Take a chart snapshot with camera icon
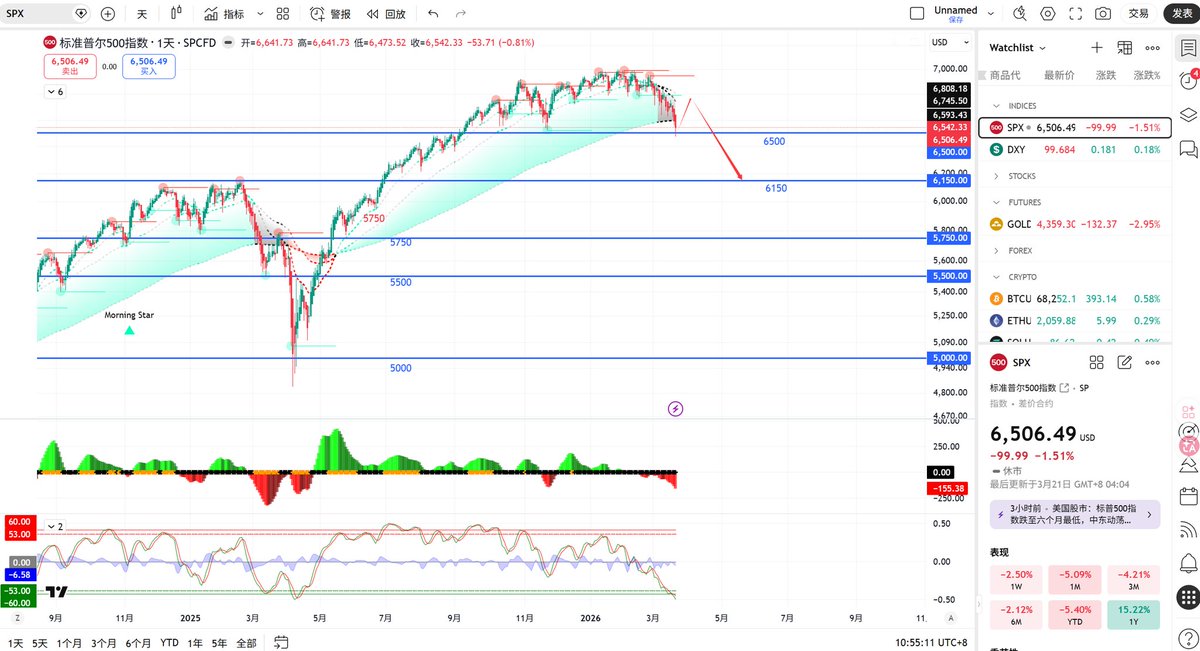This screenshot has width=1200, height=651. [1102, 13]
